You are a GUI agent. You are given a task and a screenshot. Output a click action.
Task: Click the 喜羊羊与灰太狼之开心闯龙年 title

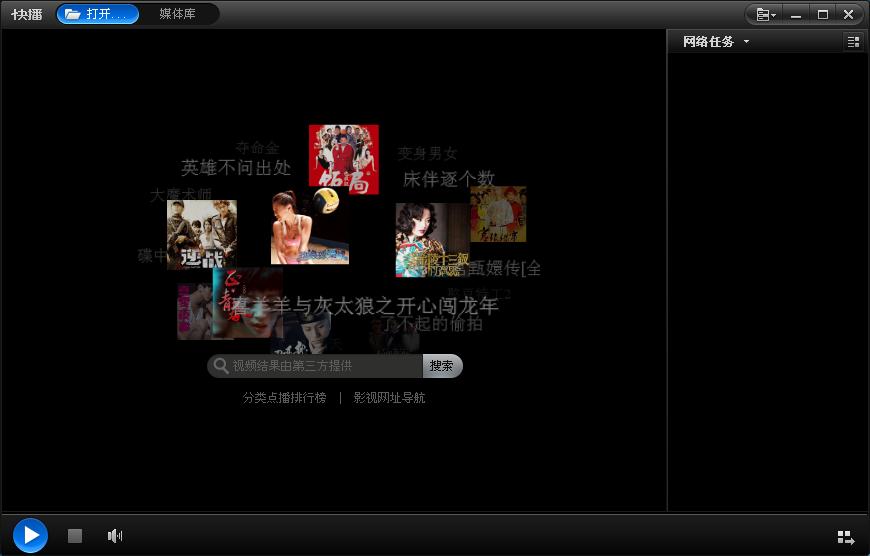coord(365,305)
